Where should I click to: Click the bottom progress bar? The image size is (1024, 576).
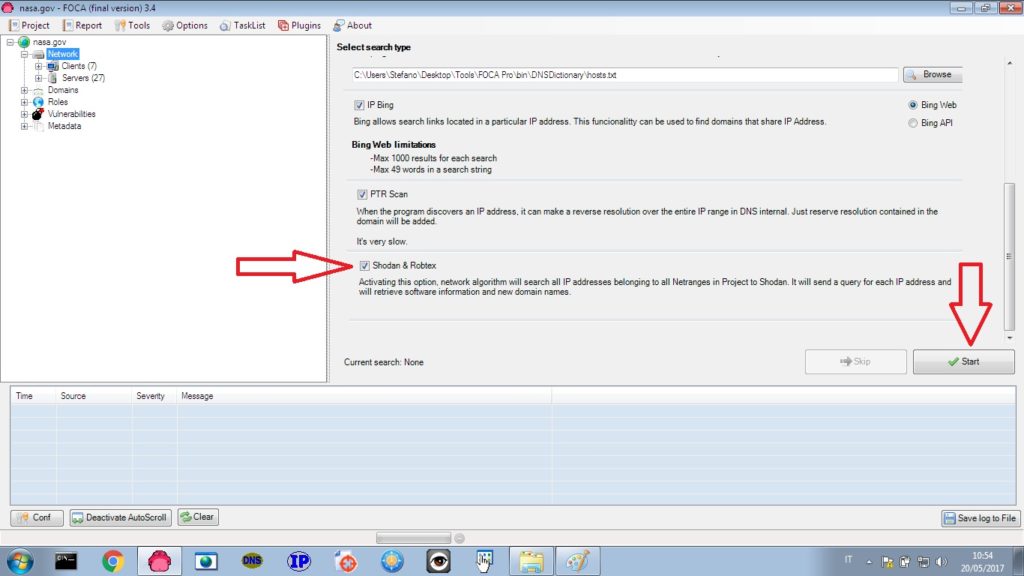coord(413,538)
